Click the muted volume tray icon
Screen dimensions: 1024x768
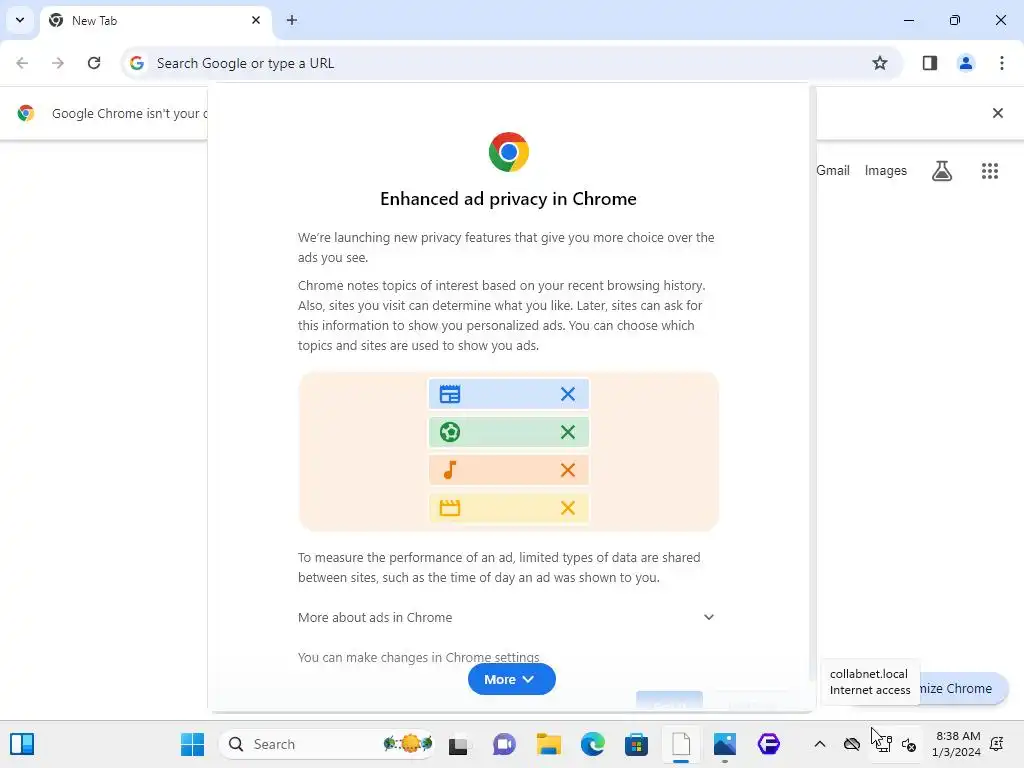[x=908, y=744]
